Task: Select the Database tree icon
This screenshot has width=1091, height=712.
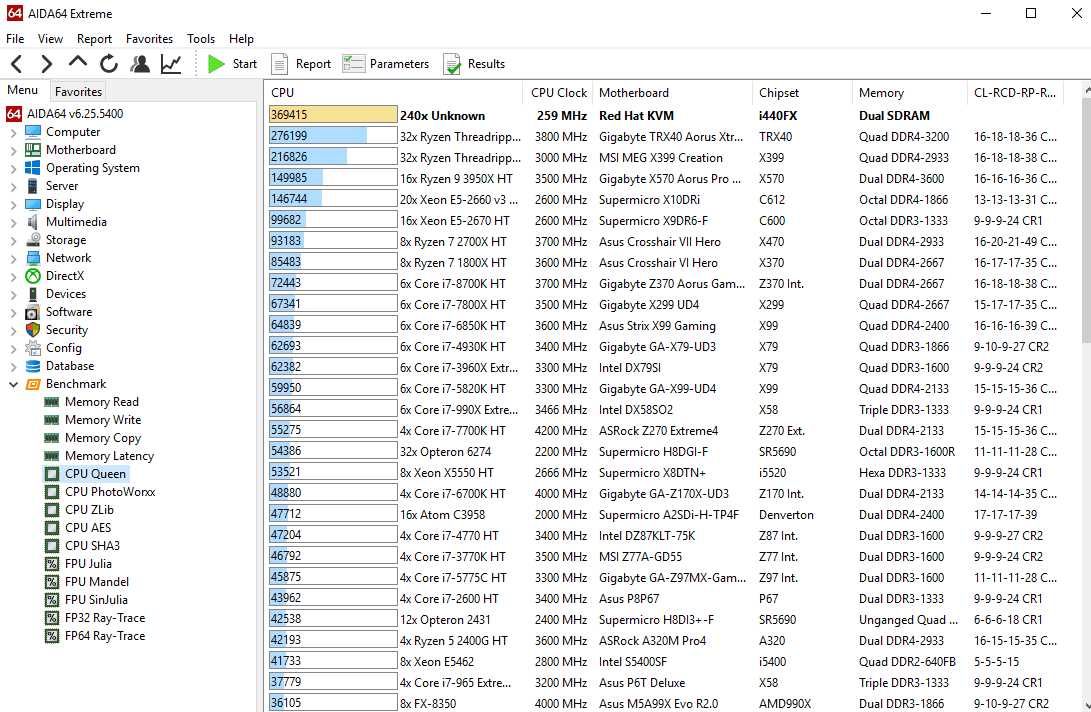Action: pos(33,366)
